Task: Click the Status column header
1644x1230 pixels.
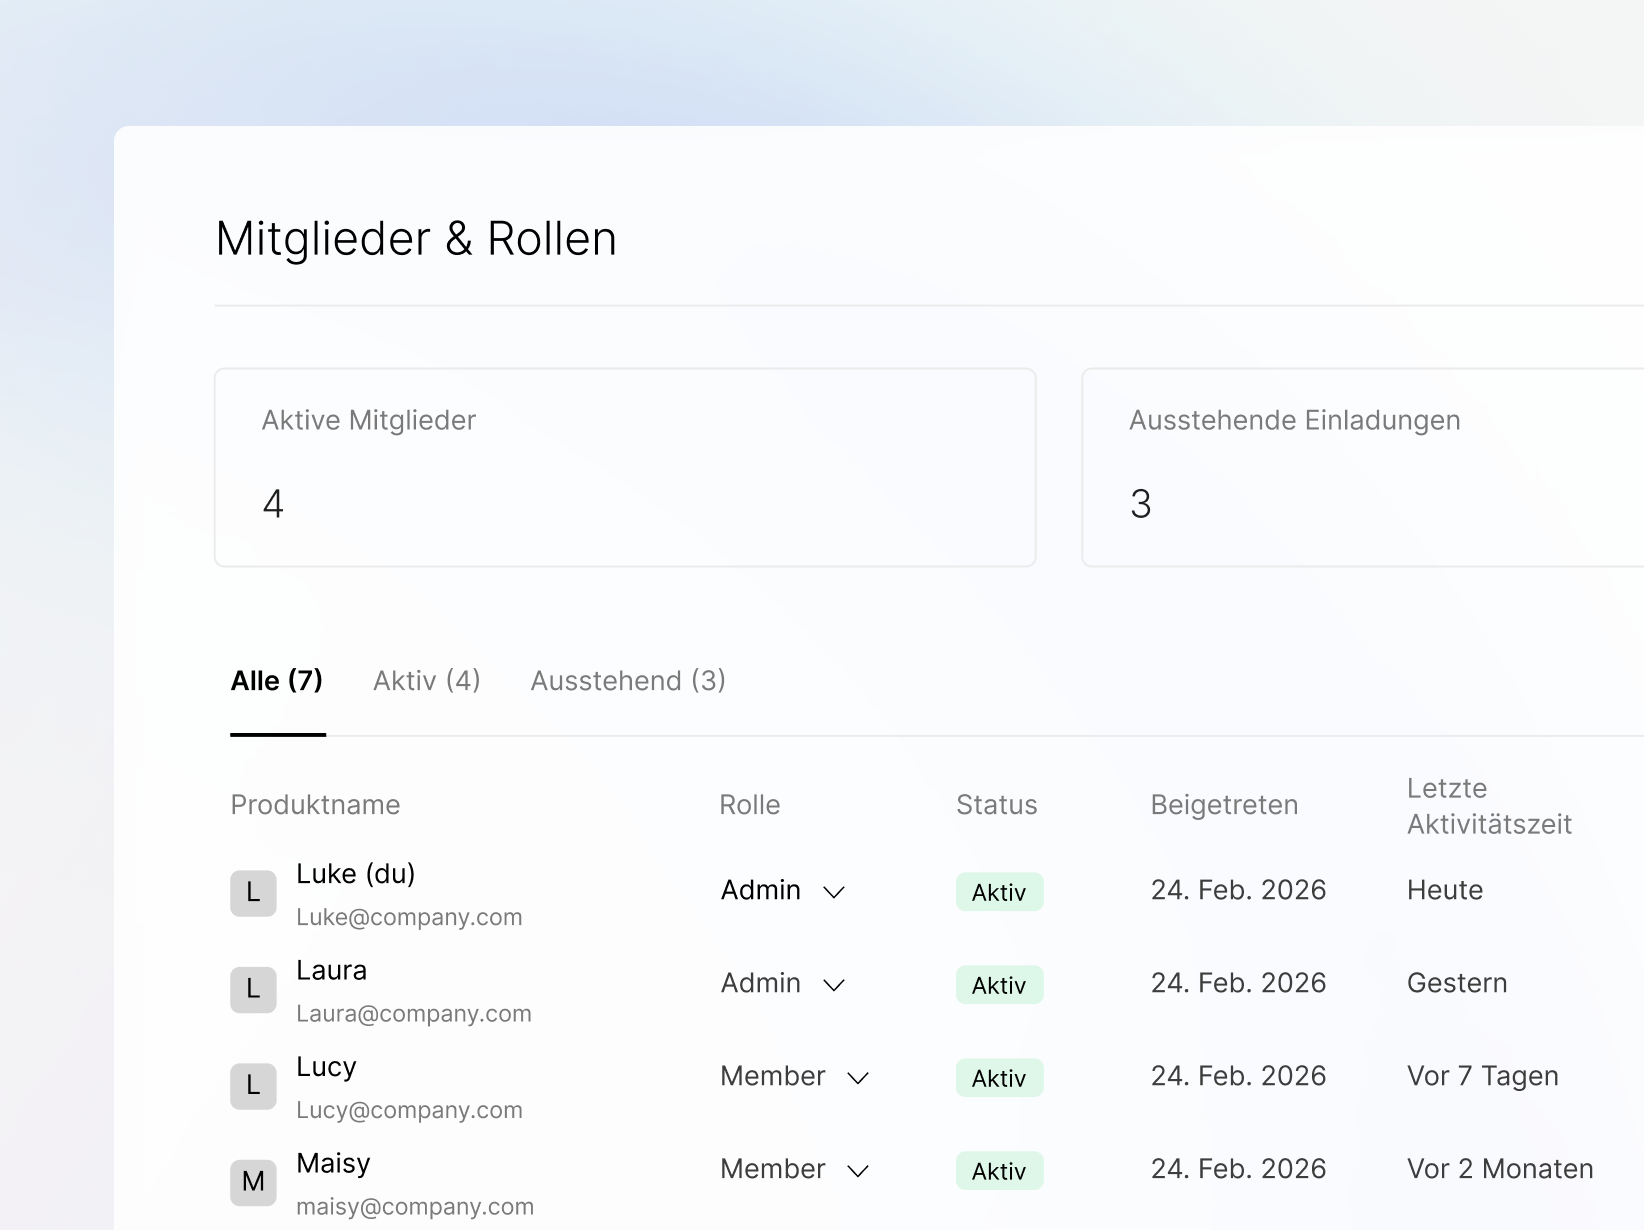Action: [x=997, y=805]
